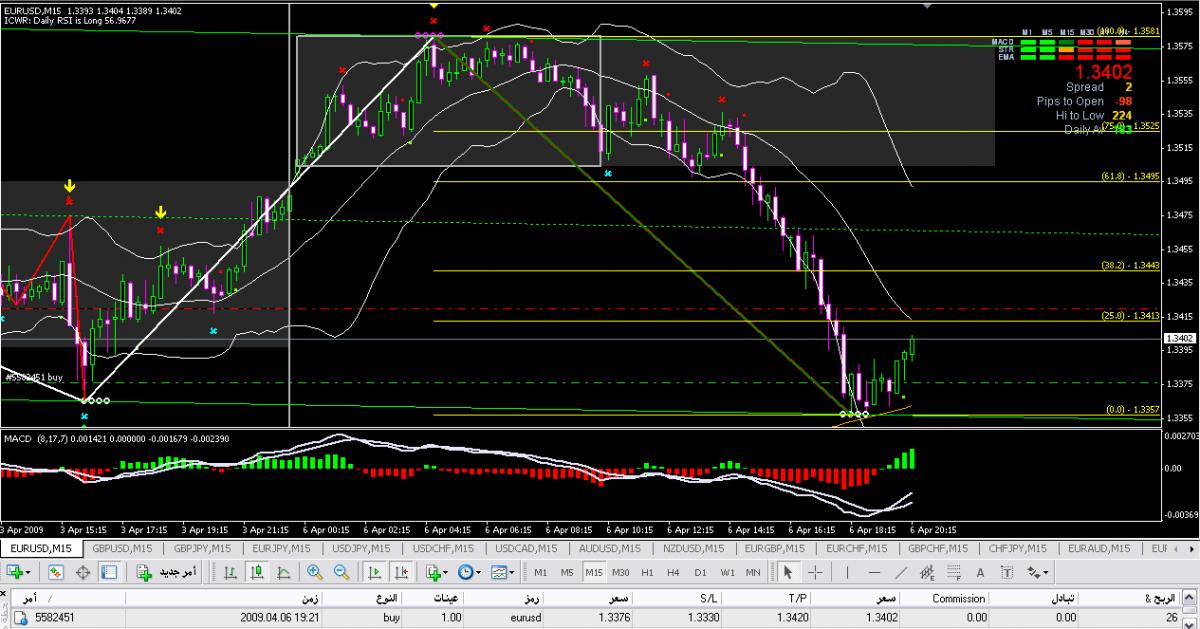Open the chart templates icon
This screenshot has width=1200, height=629.
[499, 572]
